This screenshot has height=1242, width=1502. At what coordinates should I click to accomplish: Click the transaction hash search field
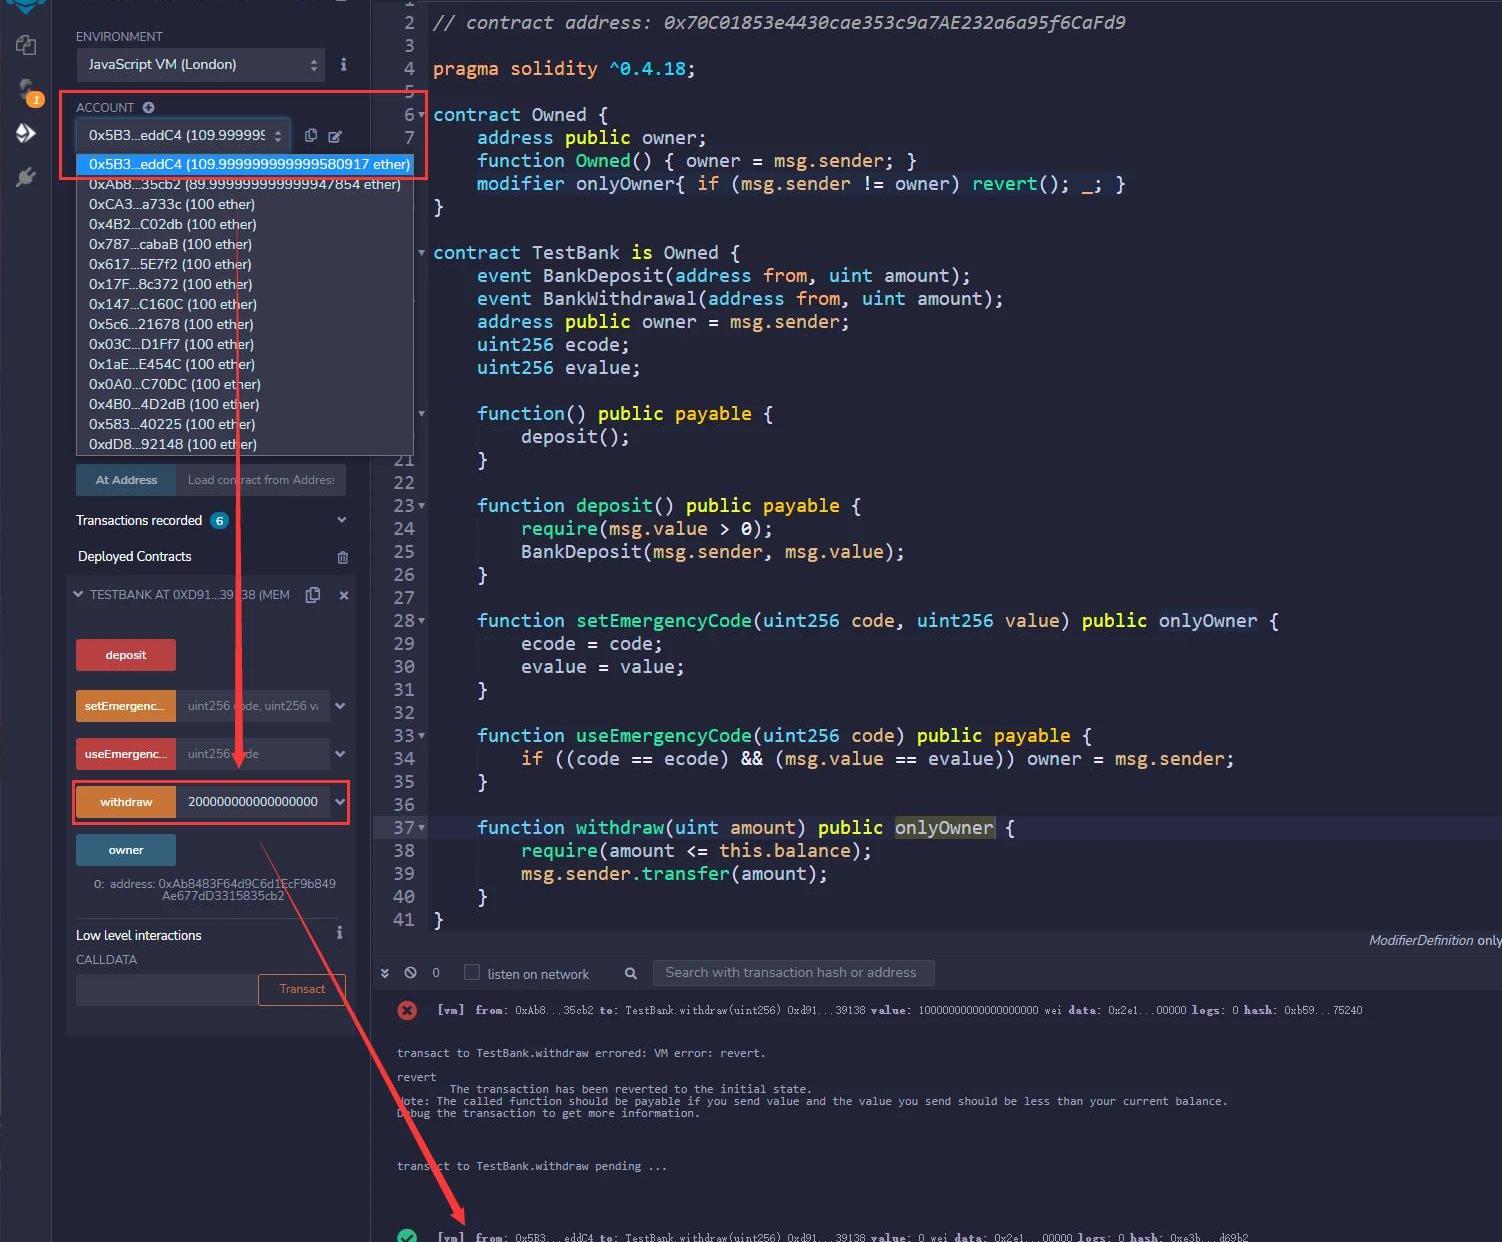793,973
